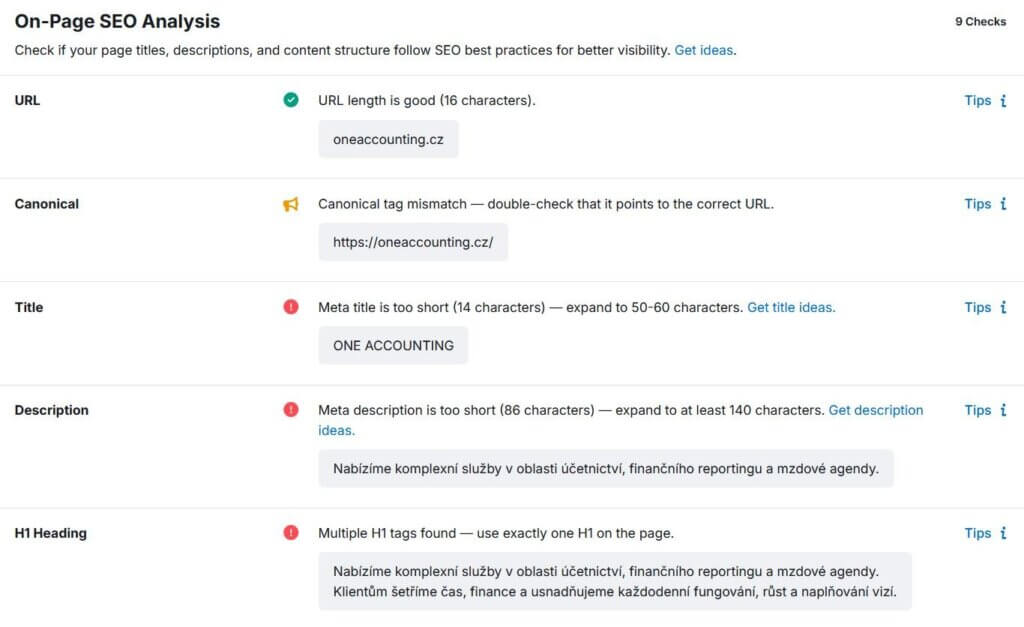This screenshot has height=627, width=1024.
Task: Open the info icon next to Description Tips
Action: [x=1005, y=410]
